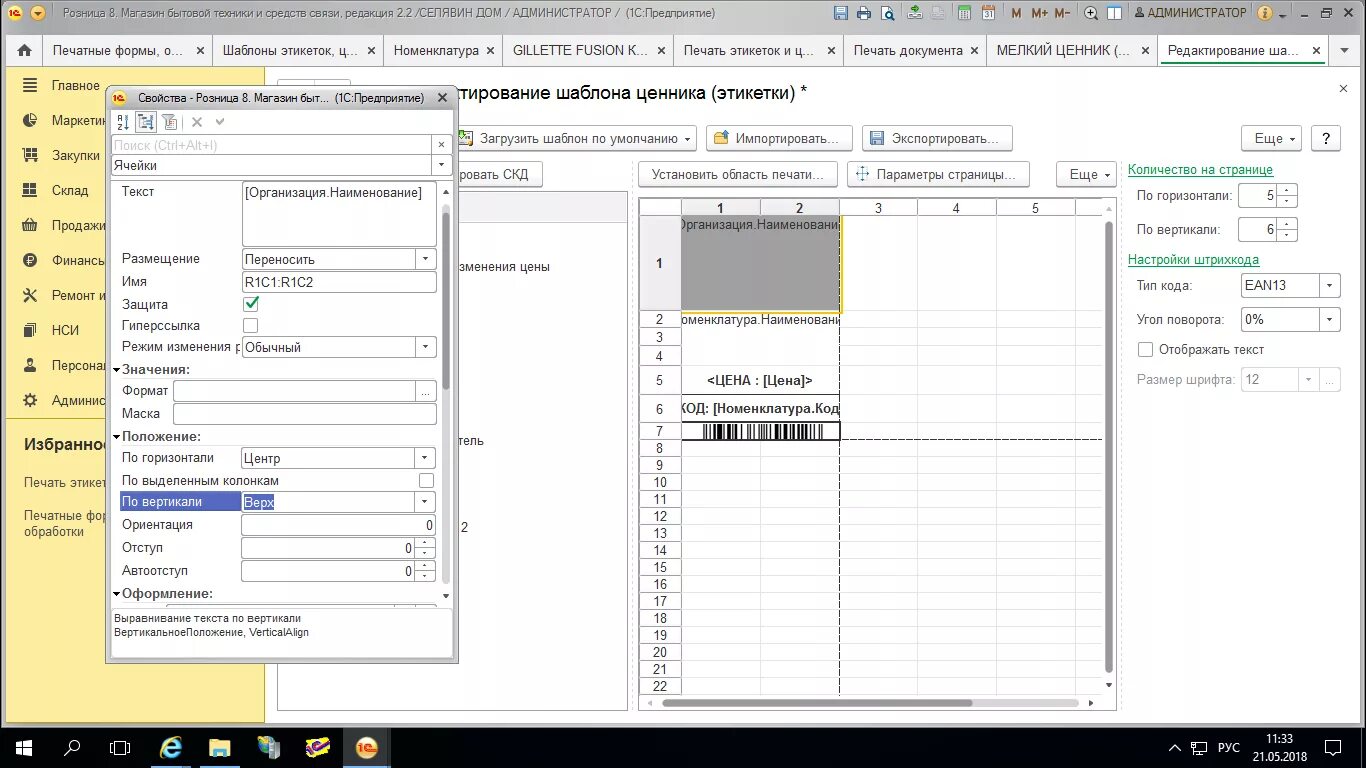
Task: Open the calendar icon showing 31
Action: point(987,14)
